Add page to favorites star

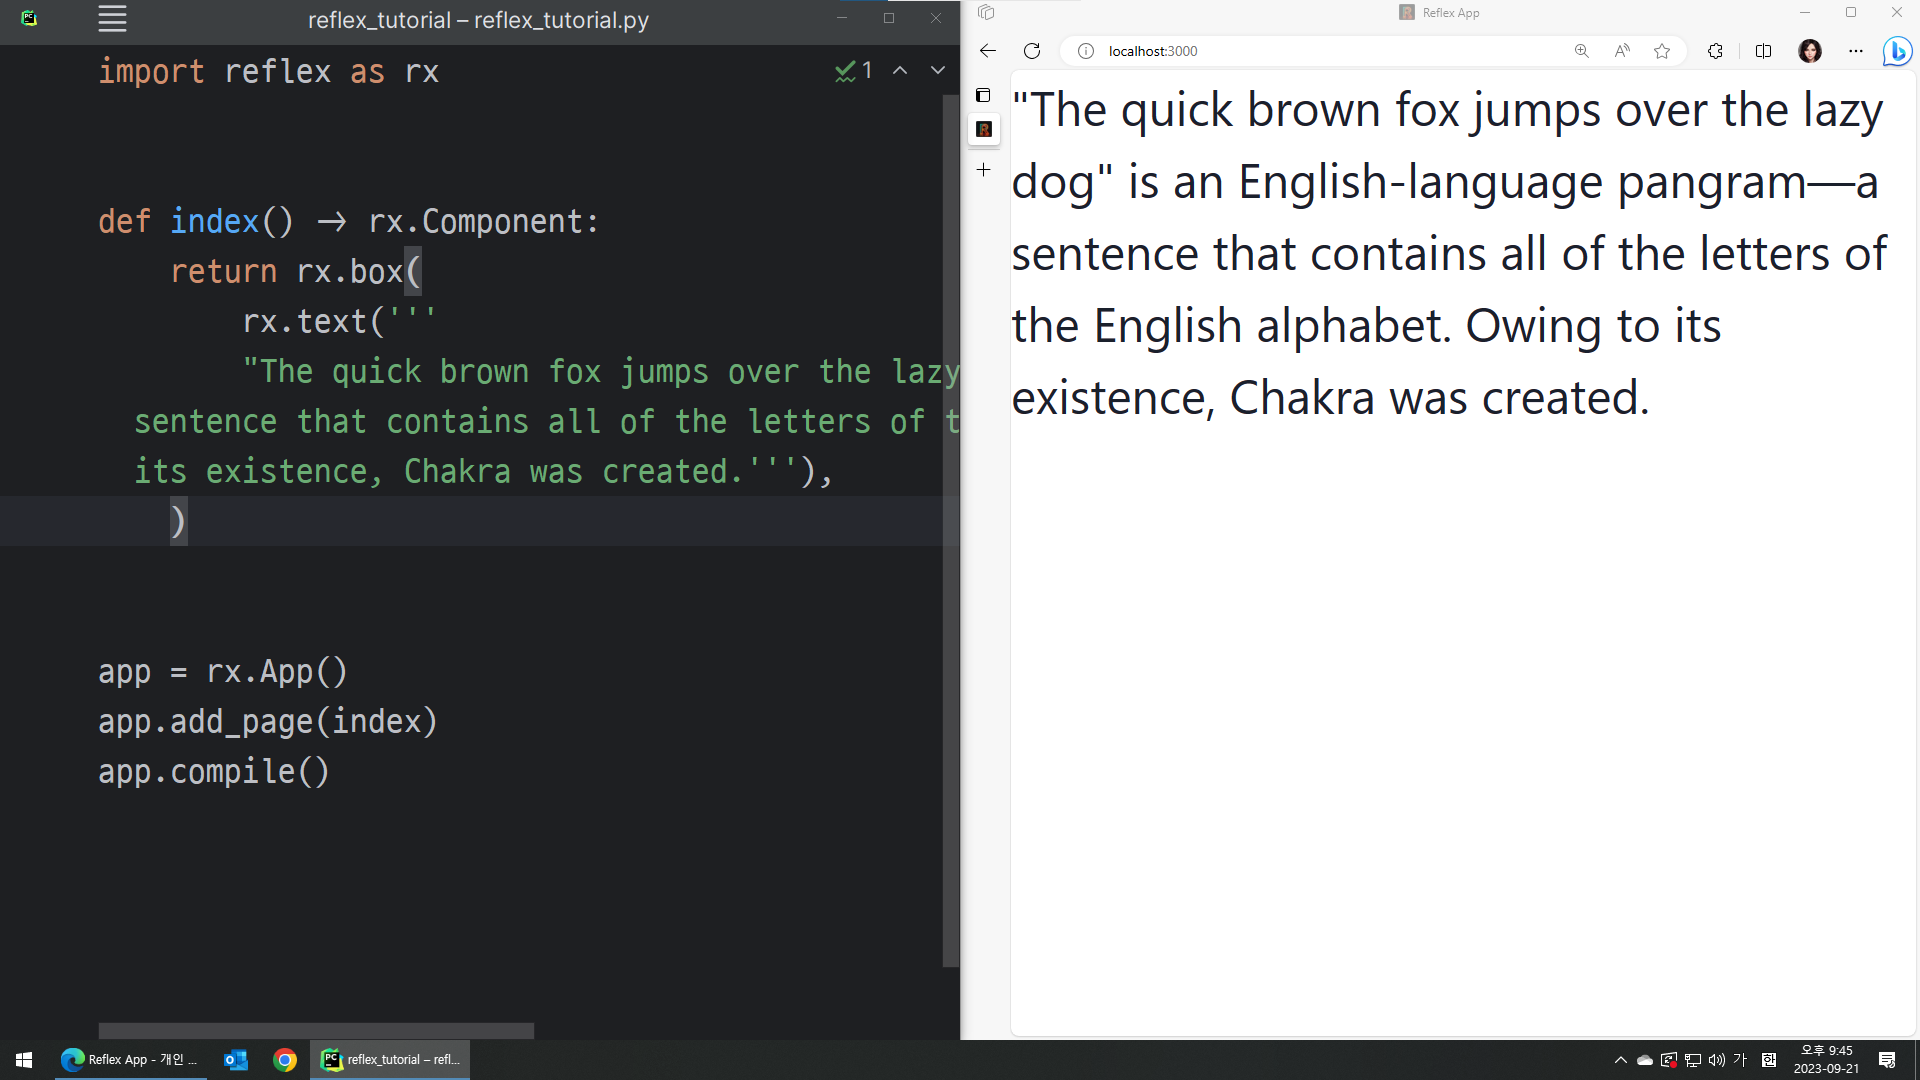[1662, 51]
